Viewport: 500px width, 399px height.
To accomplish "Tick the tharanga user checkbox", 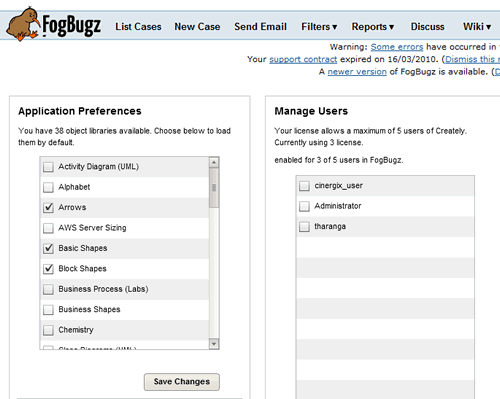I will point(304,227).
